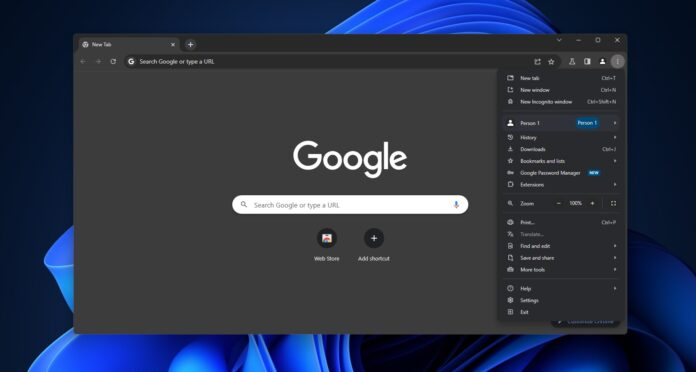Click the 100% zoom value
696x372 pixels.
576,203
